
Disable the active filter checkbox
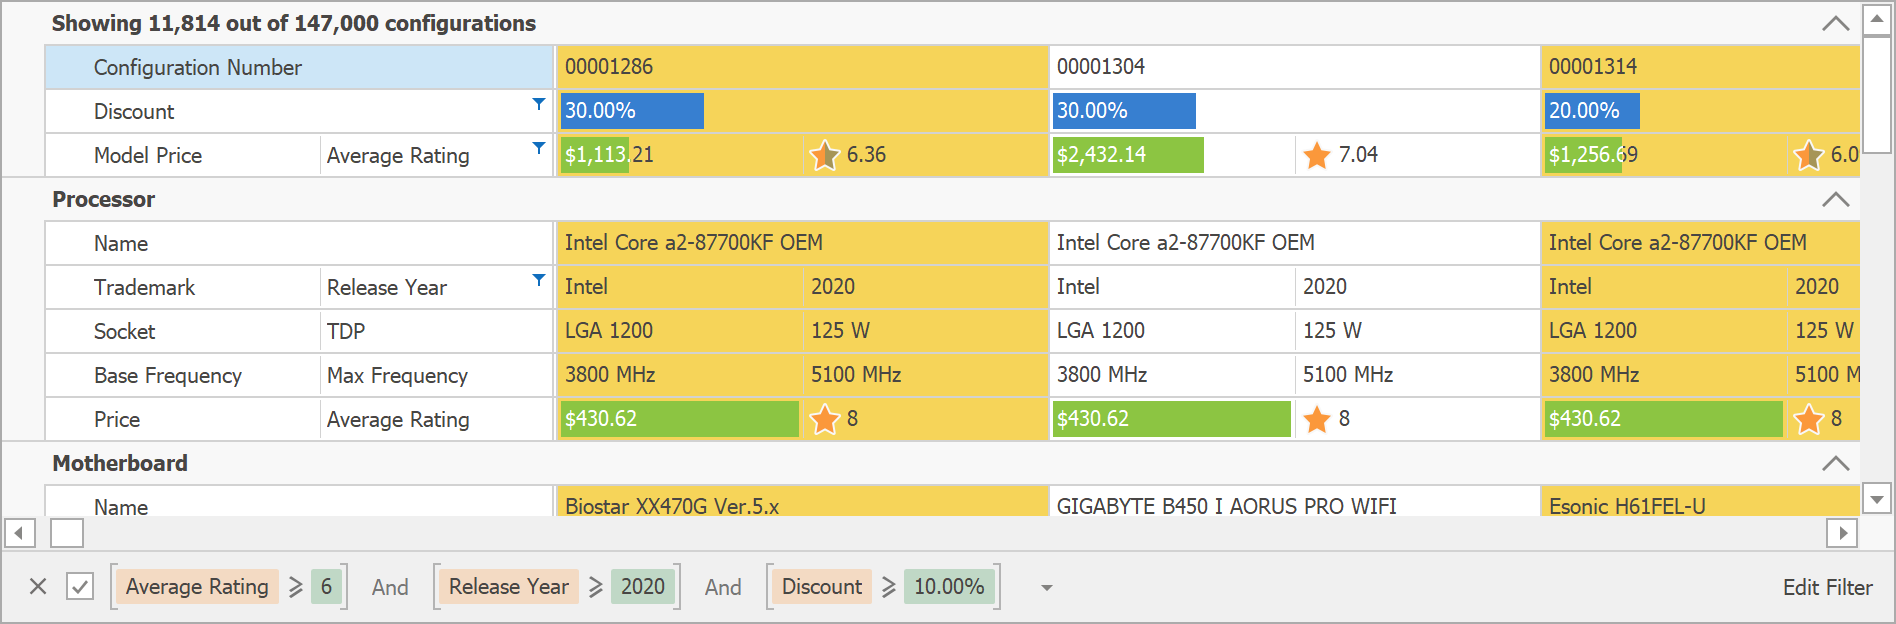[80, 587]
